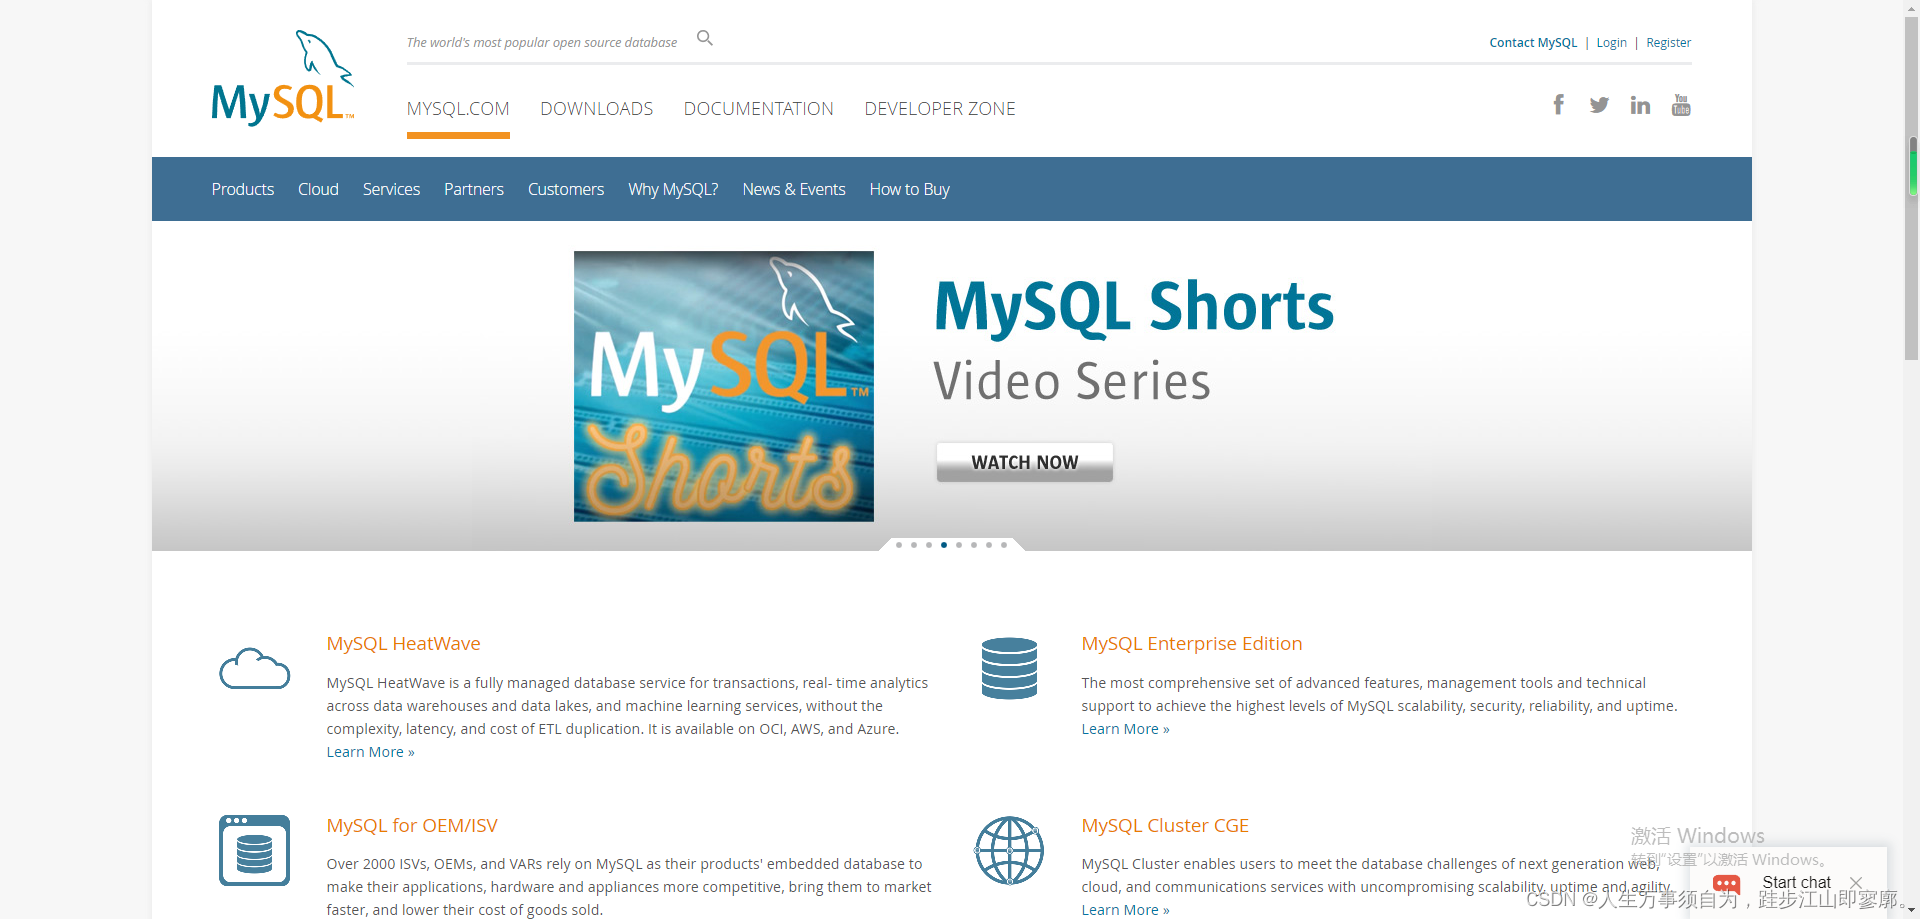Image resolution: width=1920 pixels, height=919 pixels.
Task: Open the Customers menu item
Action: pos(566,189)
